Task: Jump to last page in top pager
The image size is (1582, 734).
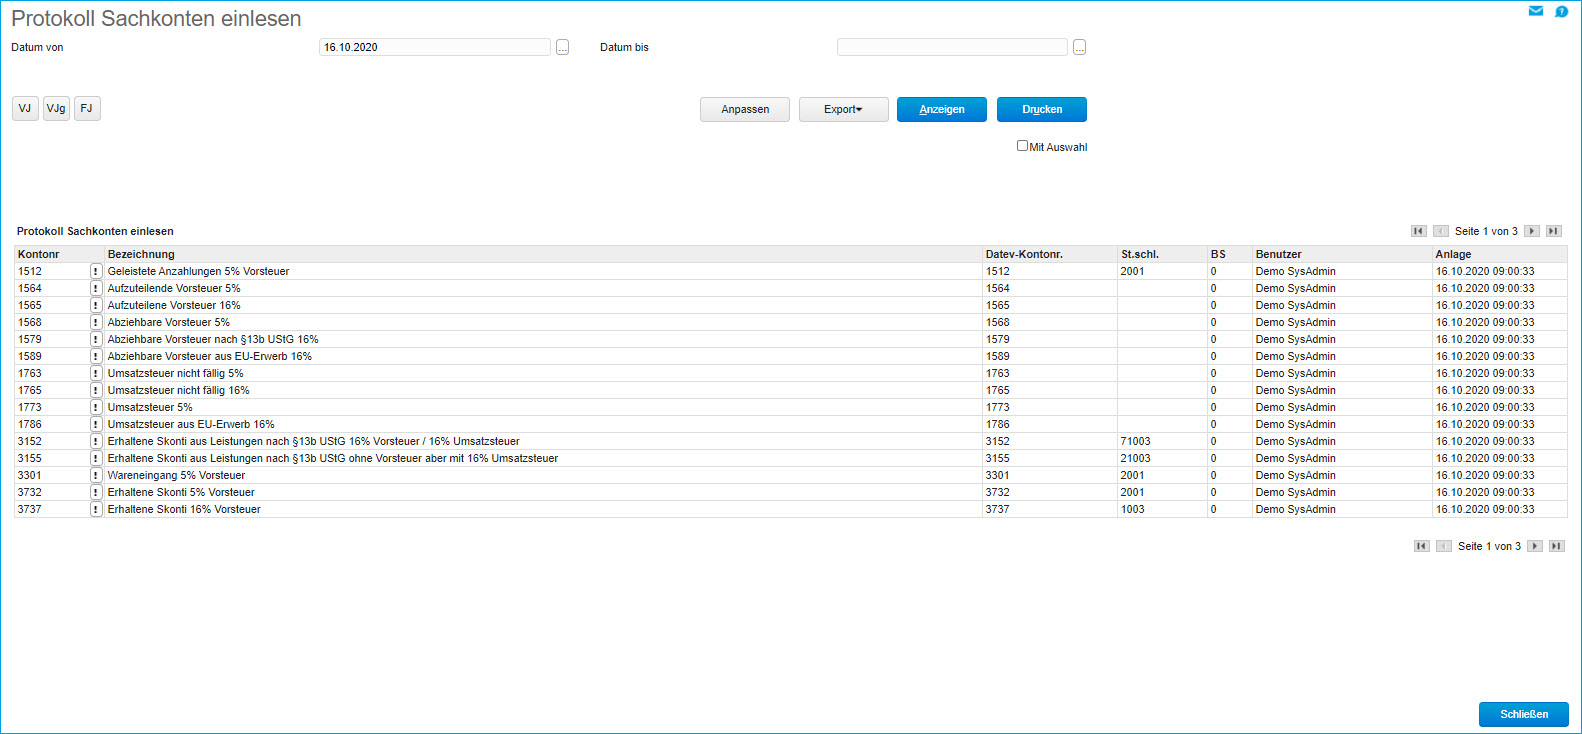Action: pos(1553,231)
